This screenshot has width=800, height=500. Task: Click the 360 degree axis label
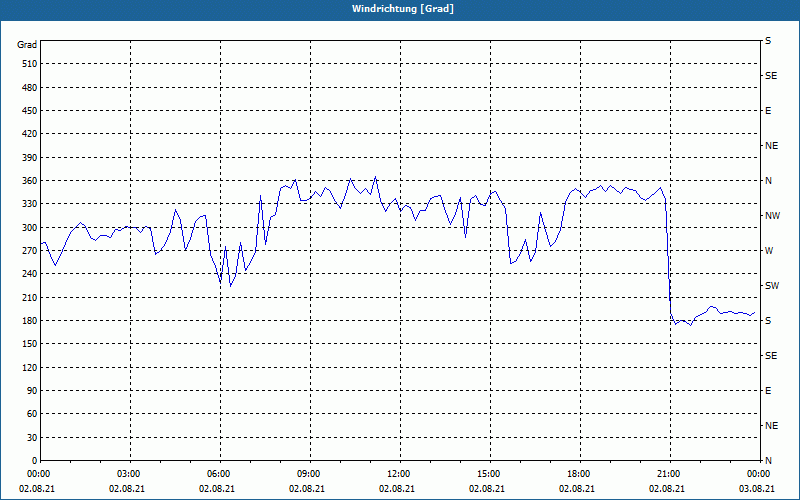(x=30, y=181)
